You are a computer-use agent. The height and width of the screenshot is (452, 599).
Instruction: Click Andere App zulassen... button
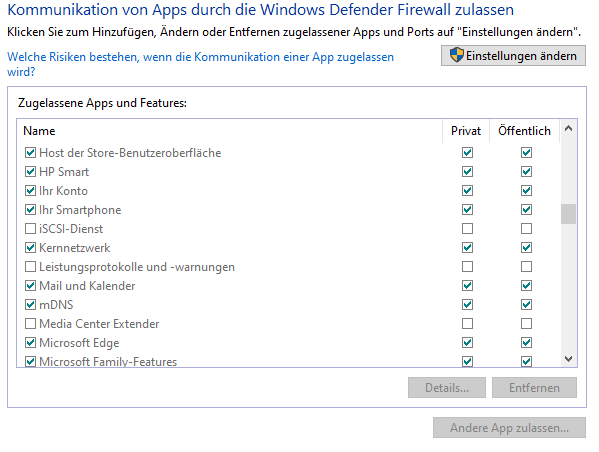coord(509,428)
